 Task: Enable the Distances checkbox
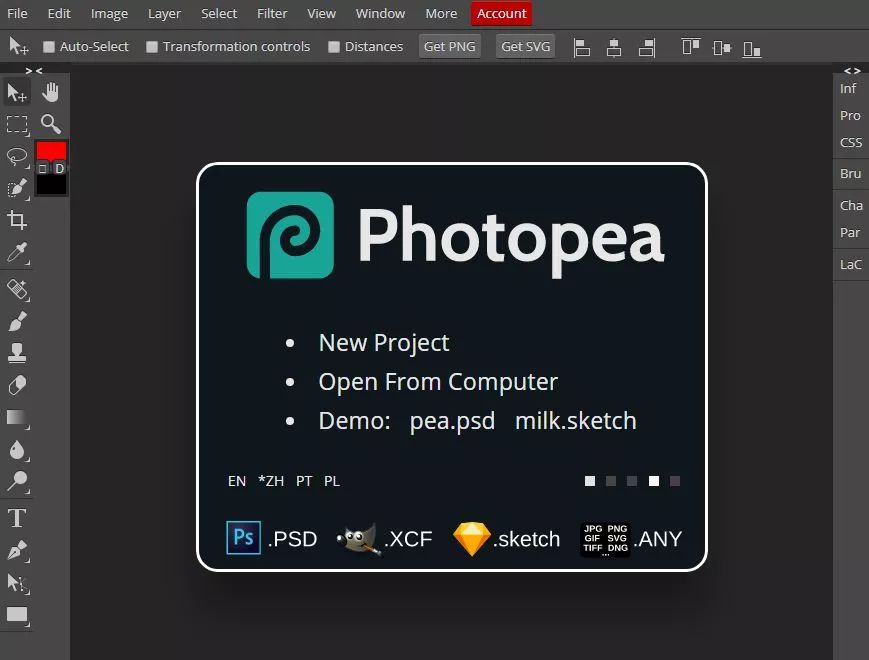click(334, 47)
